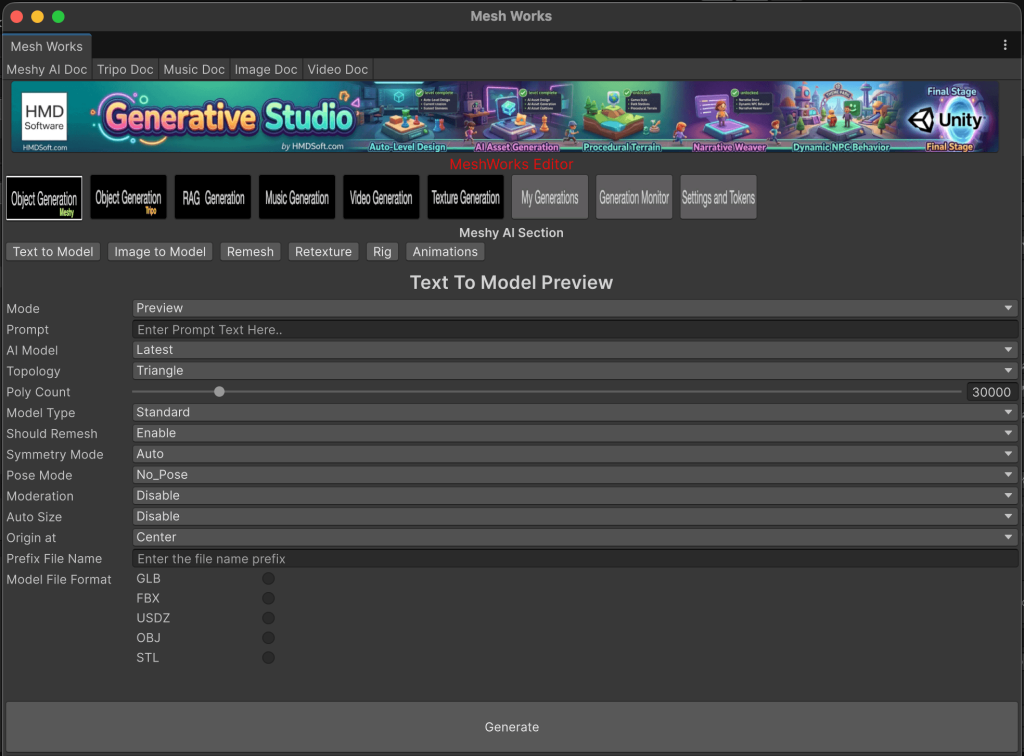Select the Object Generation Tripo section
This screenshot has height=756, width=1024.
[128, 198]
